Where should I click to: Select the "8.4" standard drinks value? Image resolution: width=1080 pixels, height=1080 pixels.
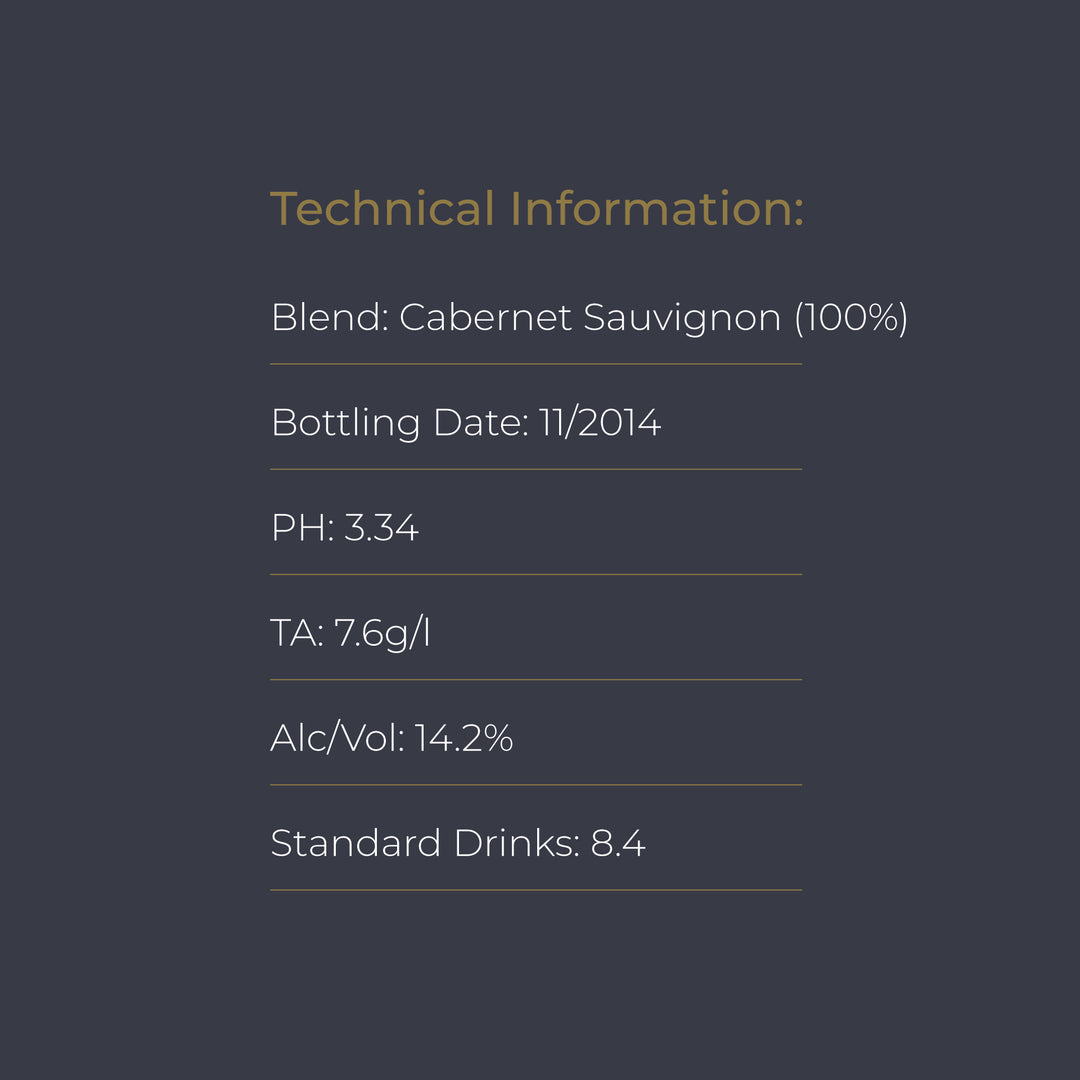coord(618,844)
